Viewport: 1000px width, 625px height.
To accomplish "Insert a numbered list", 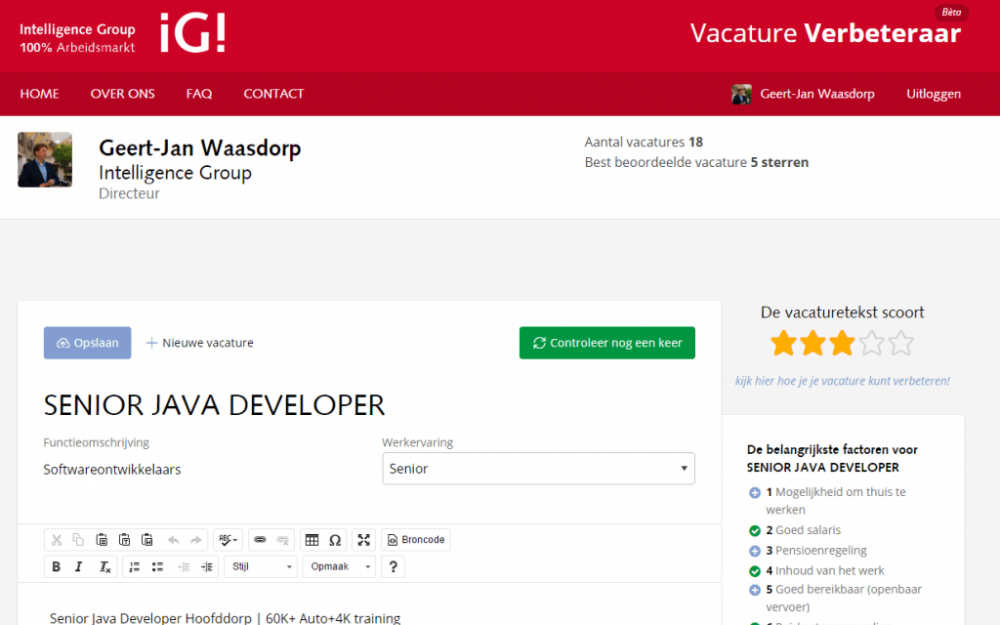I will pos(134,567).
